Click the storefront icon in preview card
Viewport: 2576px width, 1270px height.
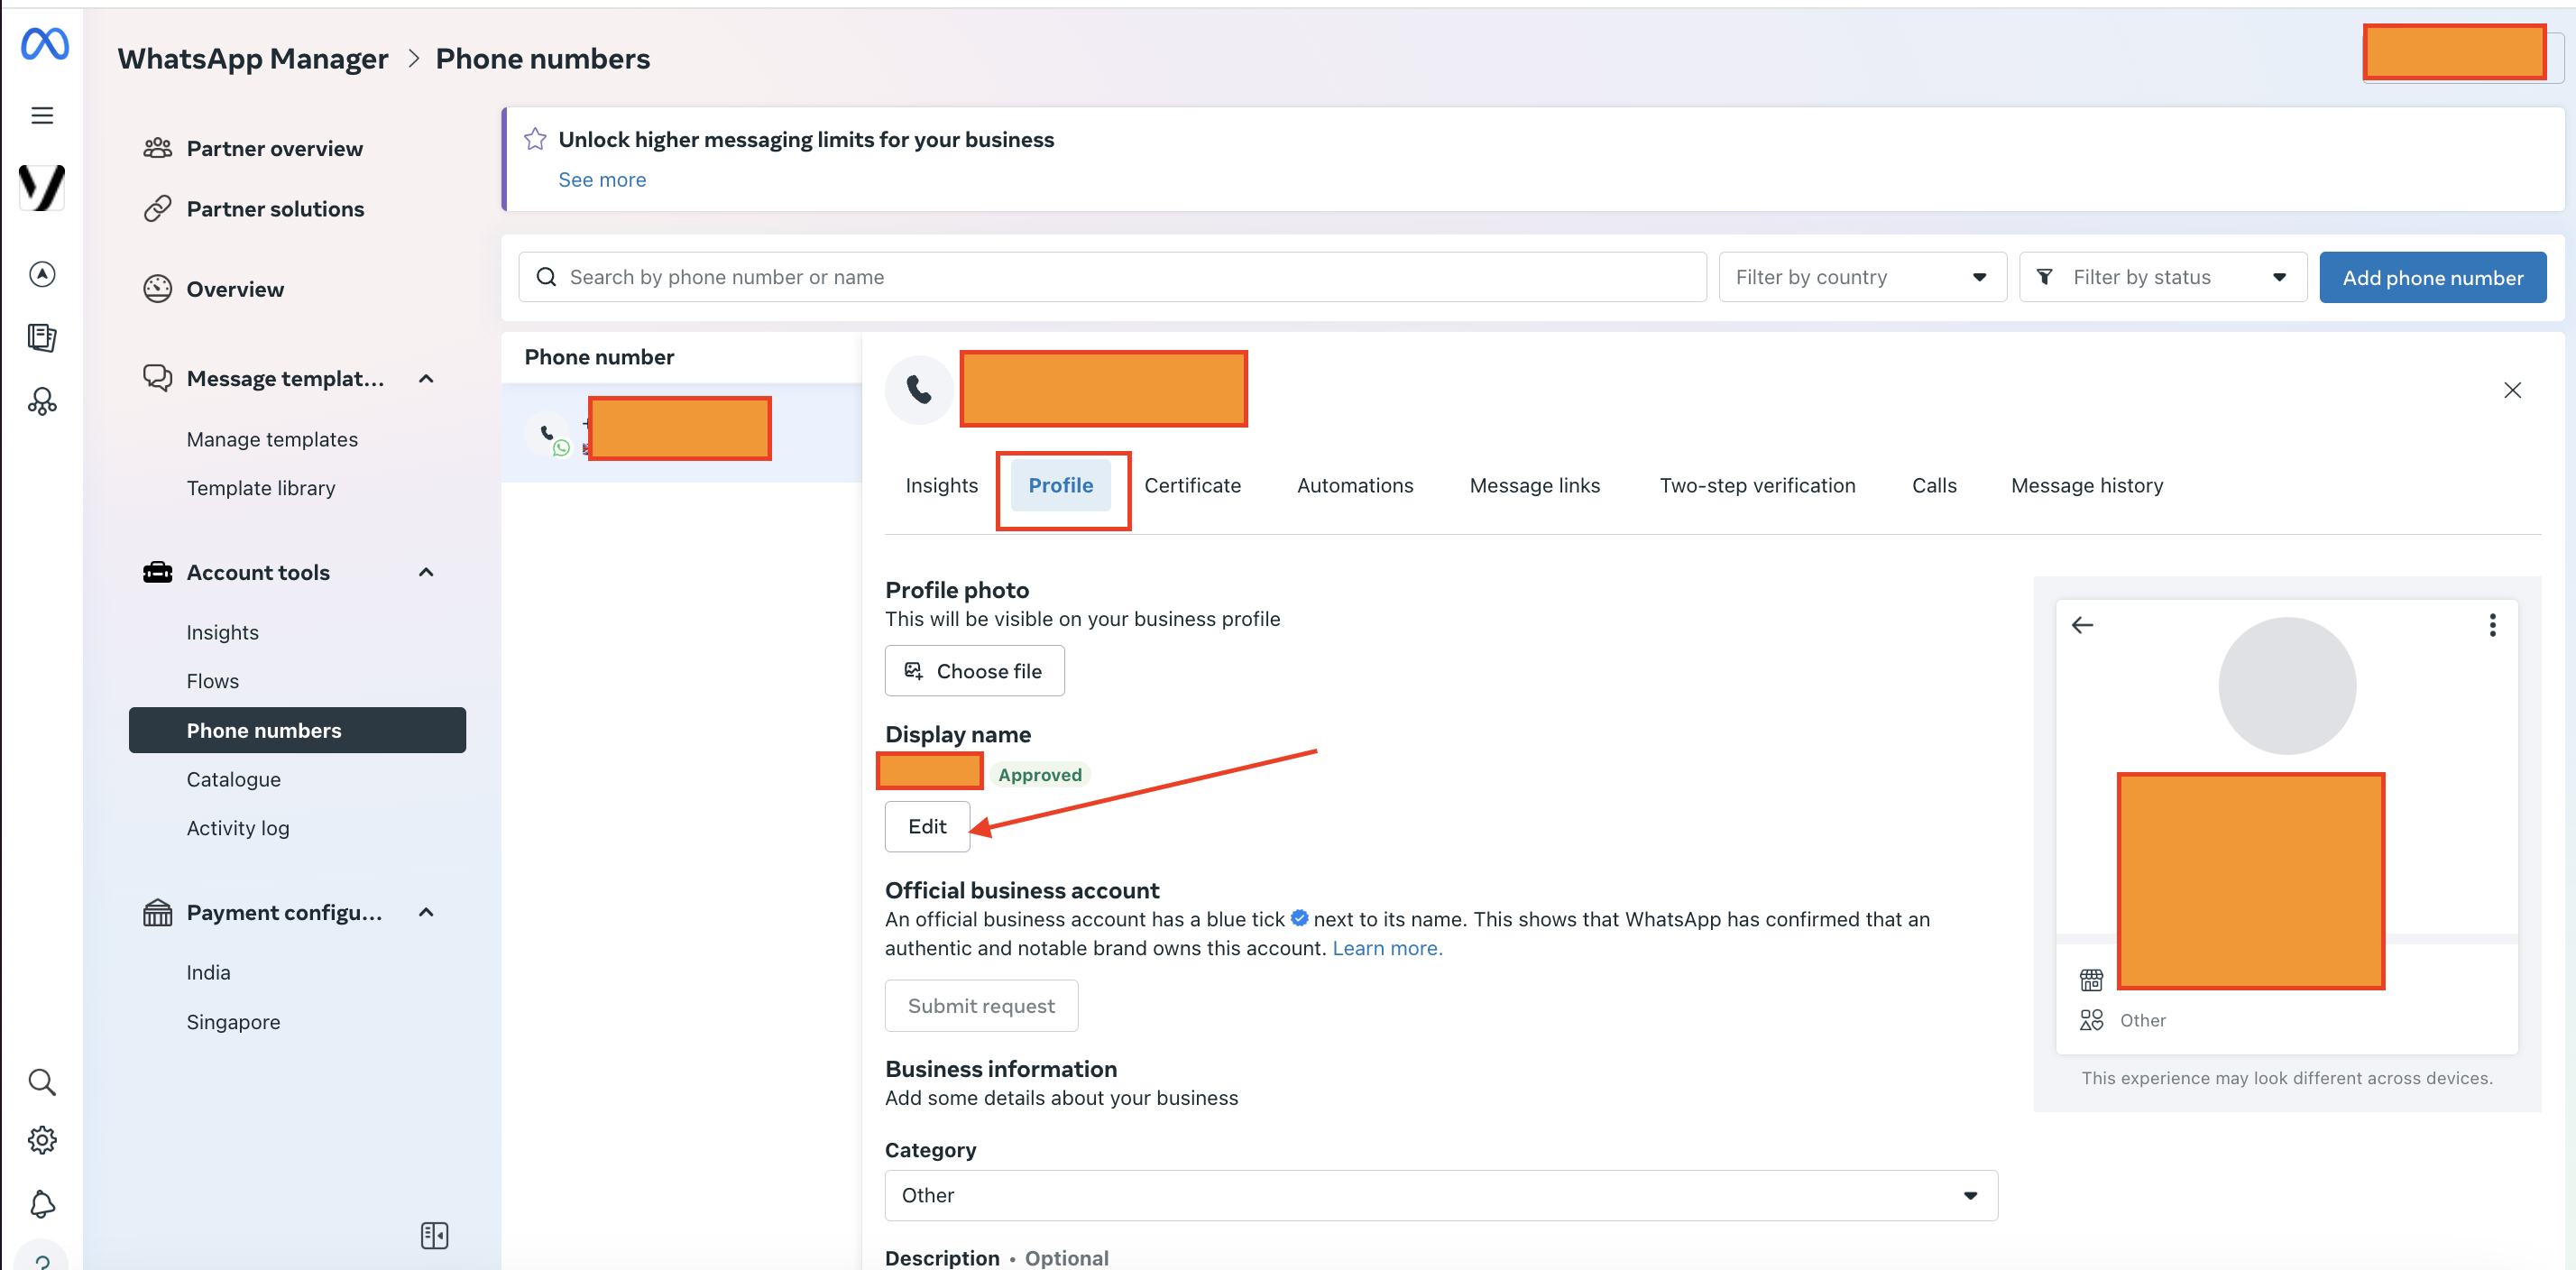(2091, 979)
